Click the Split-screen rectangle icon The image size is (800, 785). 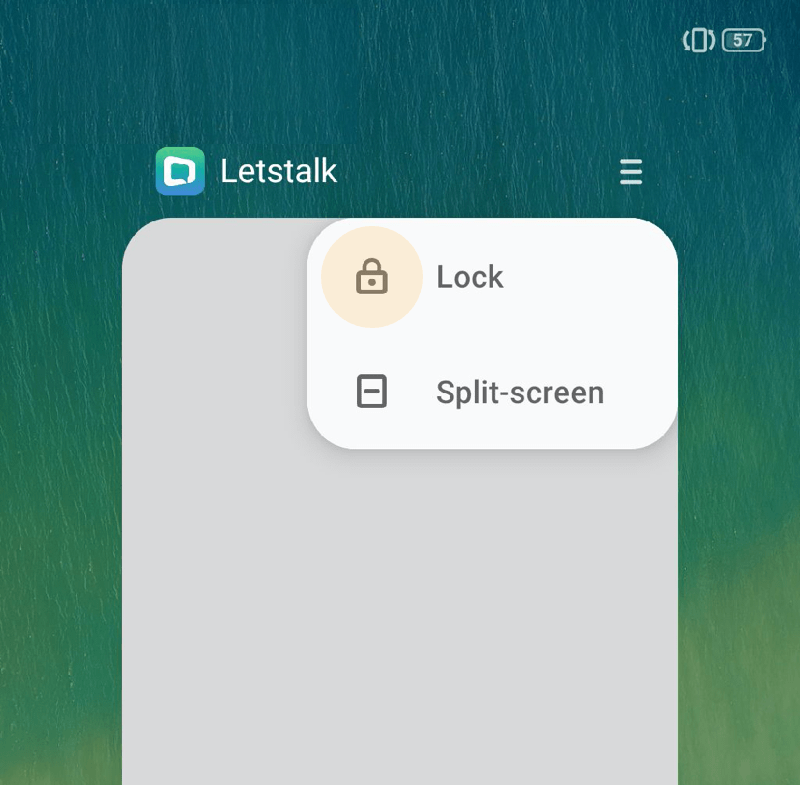coord(371,391)
